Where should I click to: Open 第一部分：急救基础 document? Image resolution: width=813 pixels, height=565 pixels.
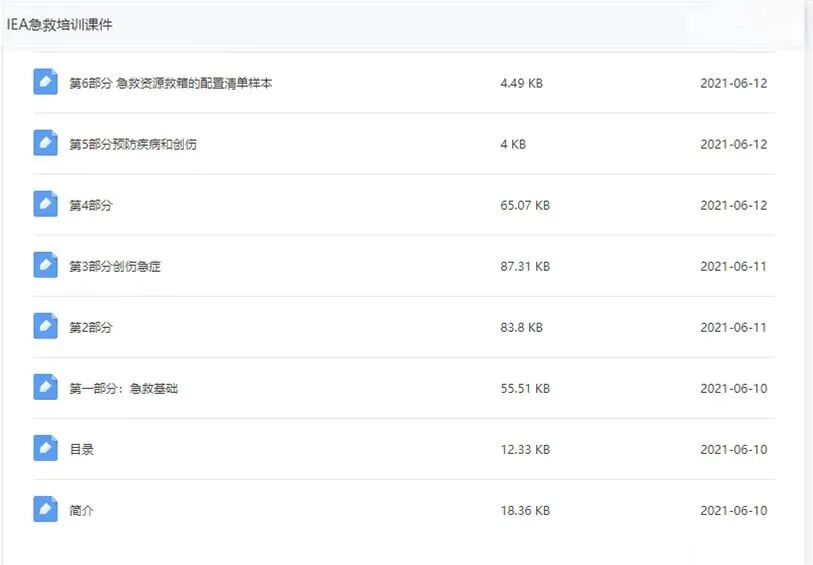pyautogui.click(x=124, y=389)
